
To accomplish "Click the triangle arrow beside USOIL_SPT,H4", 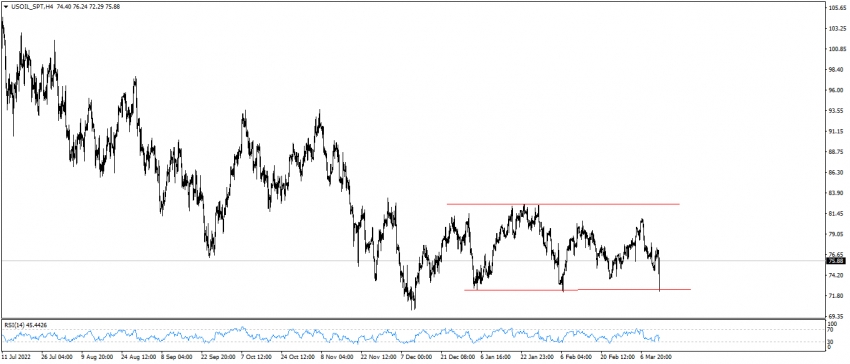I will [x=5, y=7].
